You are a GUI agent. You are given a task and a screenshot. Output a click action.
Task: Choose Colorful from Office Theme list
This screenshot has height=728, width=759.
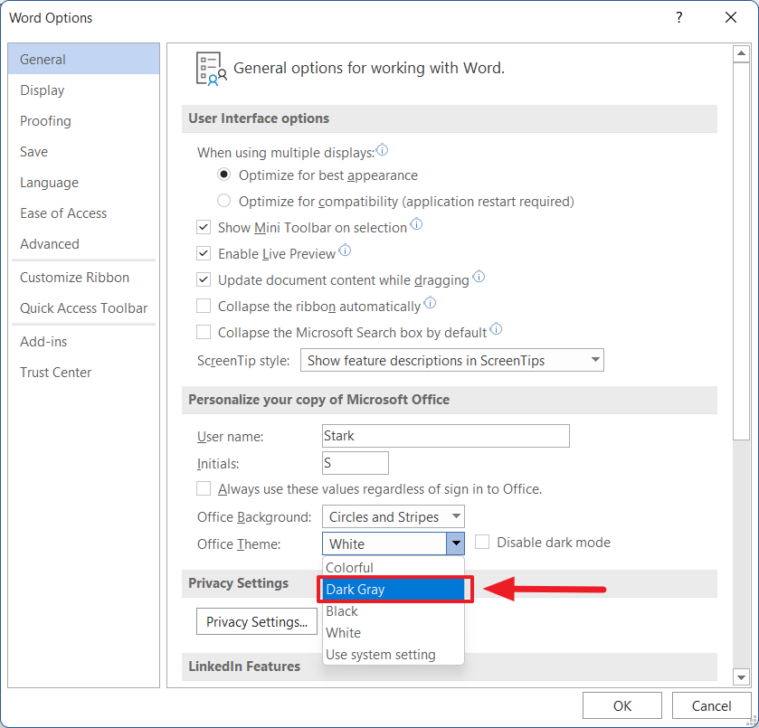click(x=393, y=567)
